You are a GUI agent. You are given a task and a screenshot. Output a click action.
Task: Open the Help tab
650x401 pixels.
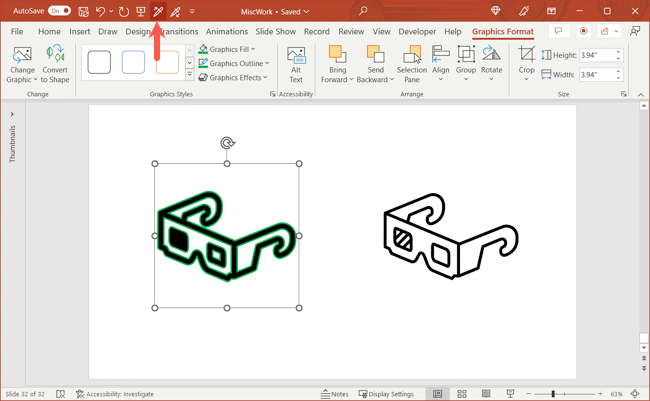[453, 32]
